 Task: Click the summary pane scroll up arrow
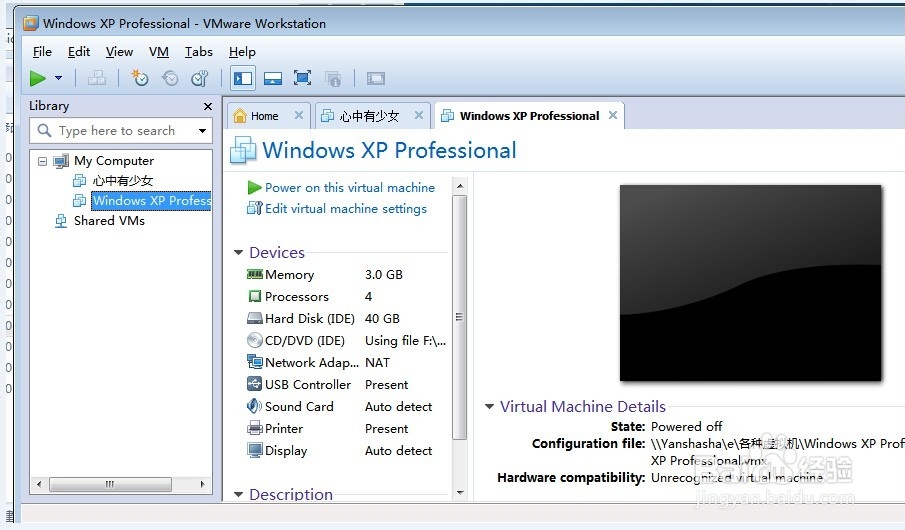click(x=459, y=186)
